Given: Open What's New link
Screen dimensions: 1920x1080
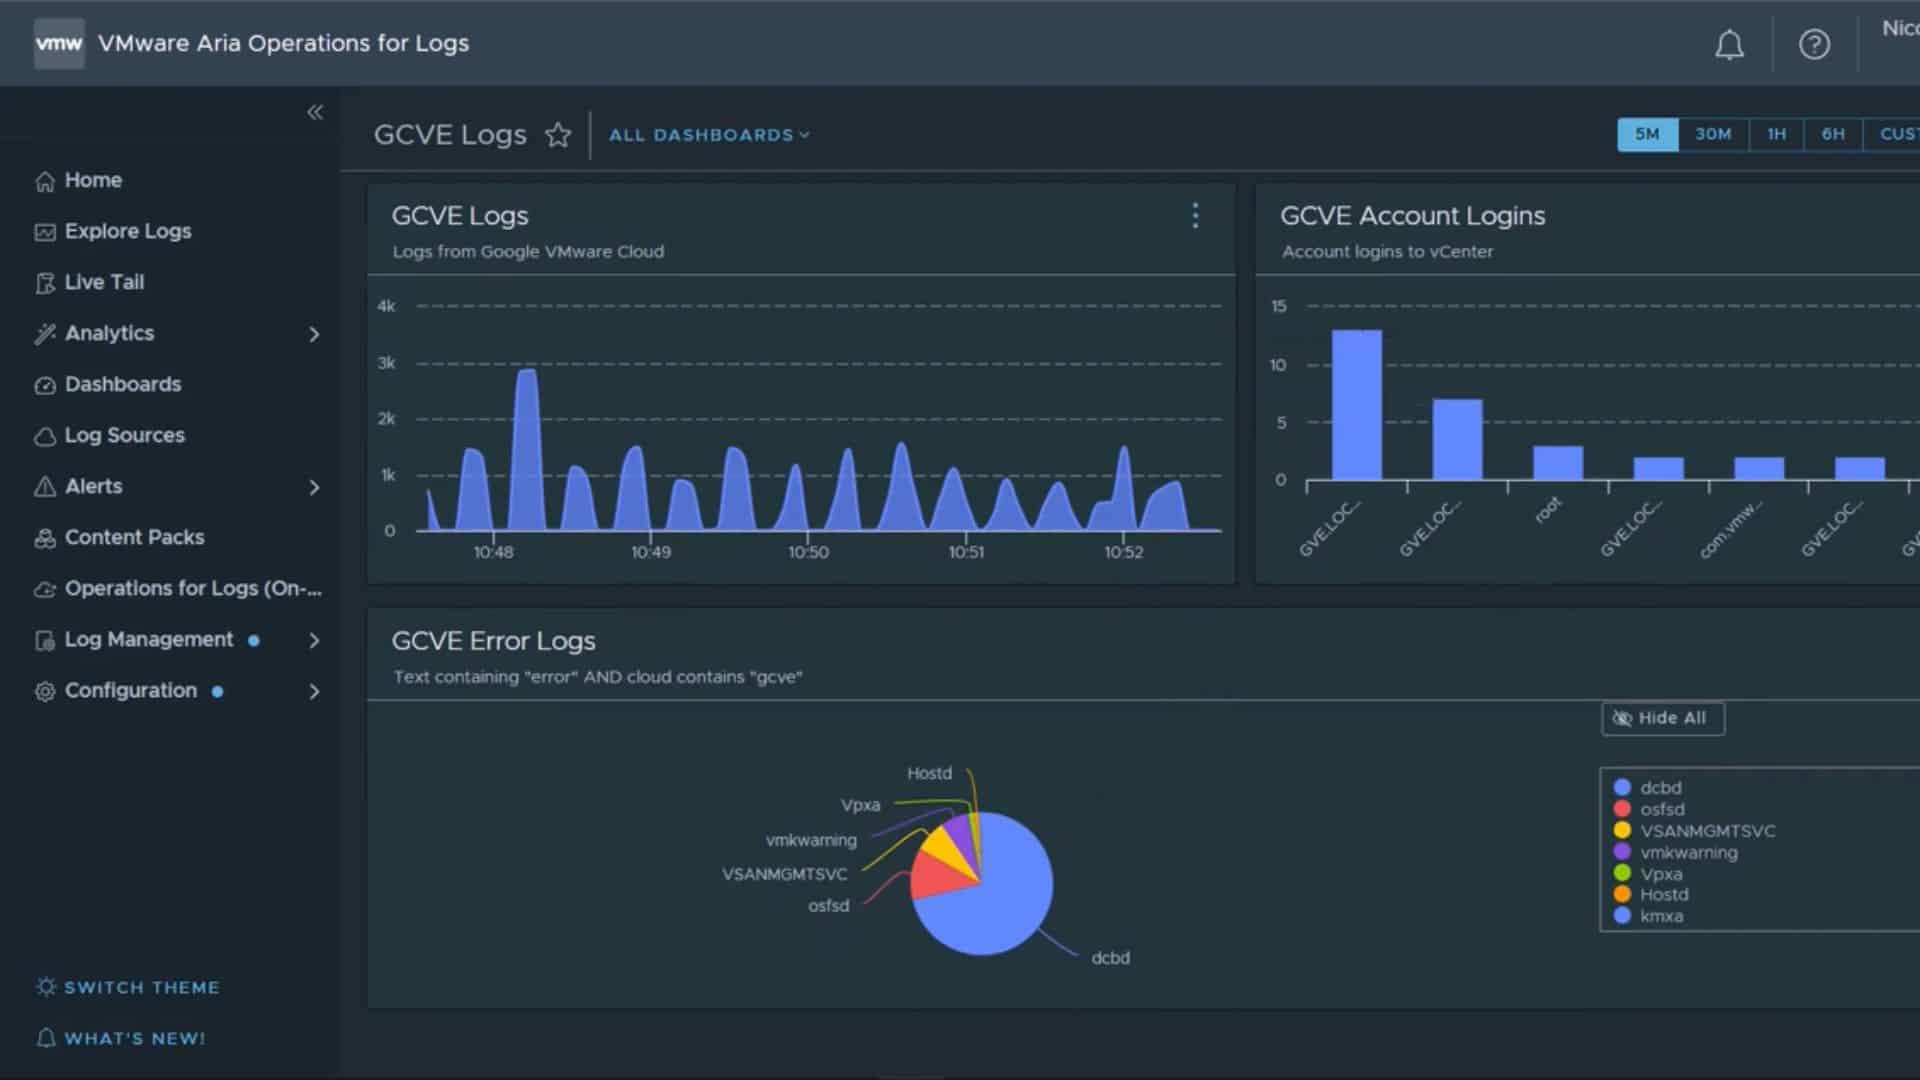Looking at the screenshot, I should click(x=134, y=1038).
